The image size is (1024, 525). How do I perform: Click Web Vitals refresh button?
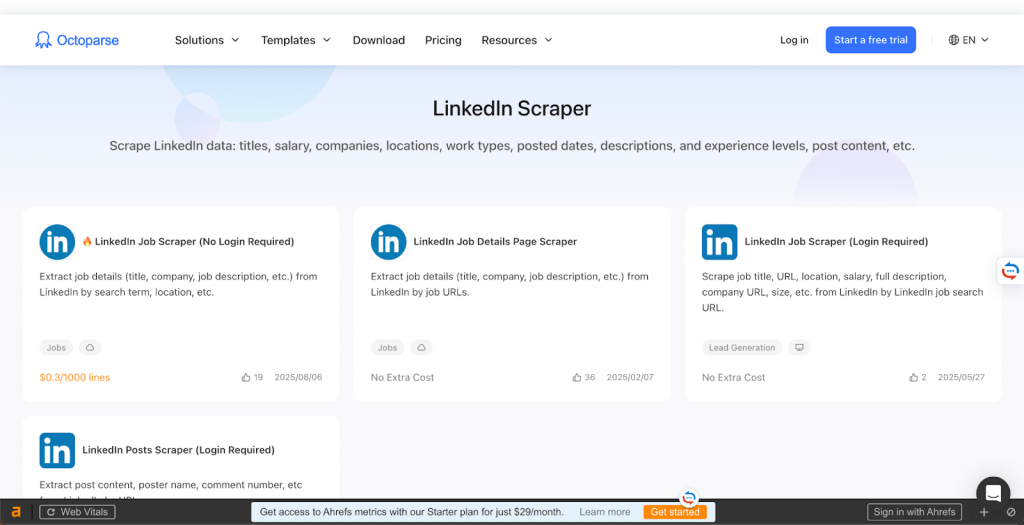click(x=78, y=512)
